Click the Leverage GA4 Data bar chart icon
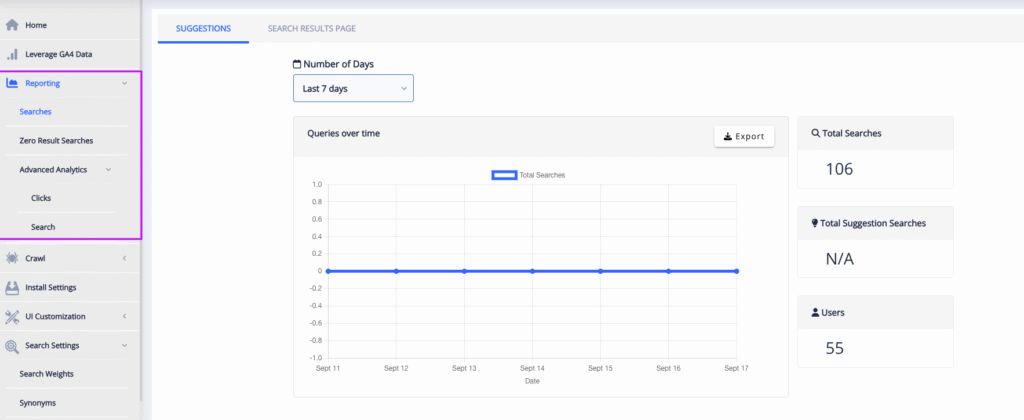The width and height of the screenshot is (1024, 420). point(12,54)
